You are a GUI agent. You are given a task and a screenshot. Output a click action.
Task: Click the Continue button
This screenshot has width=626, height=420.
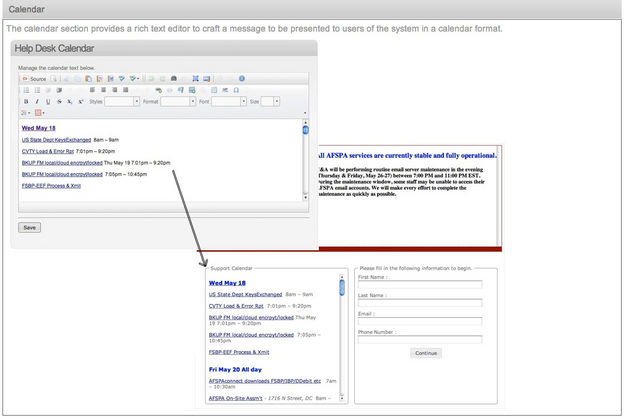coord(425,353)
